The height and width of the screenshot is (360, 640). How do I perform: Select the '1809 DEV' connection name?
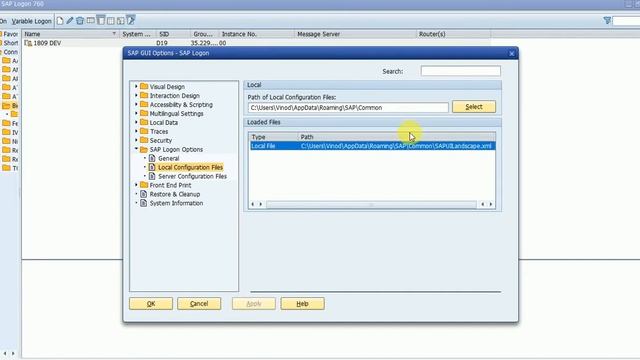[x=47, y=43]
